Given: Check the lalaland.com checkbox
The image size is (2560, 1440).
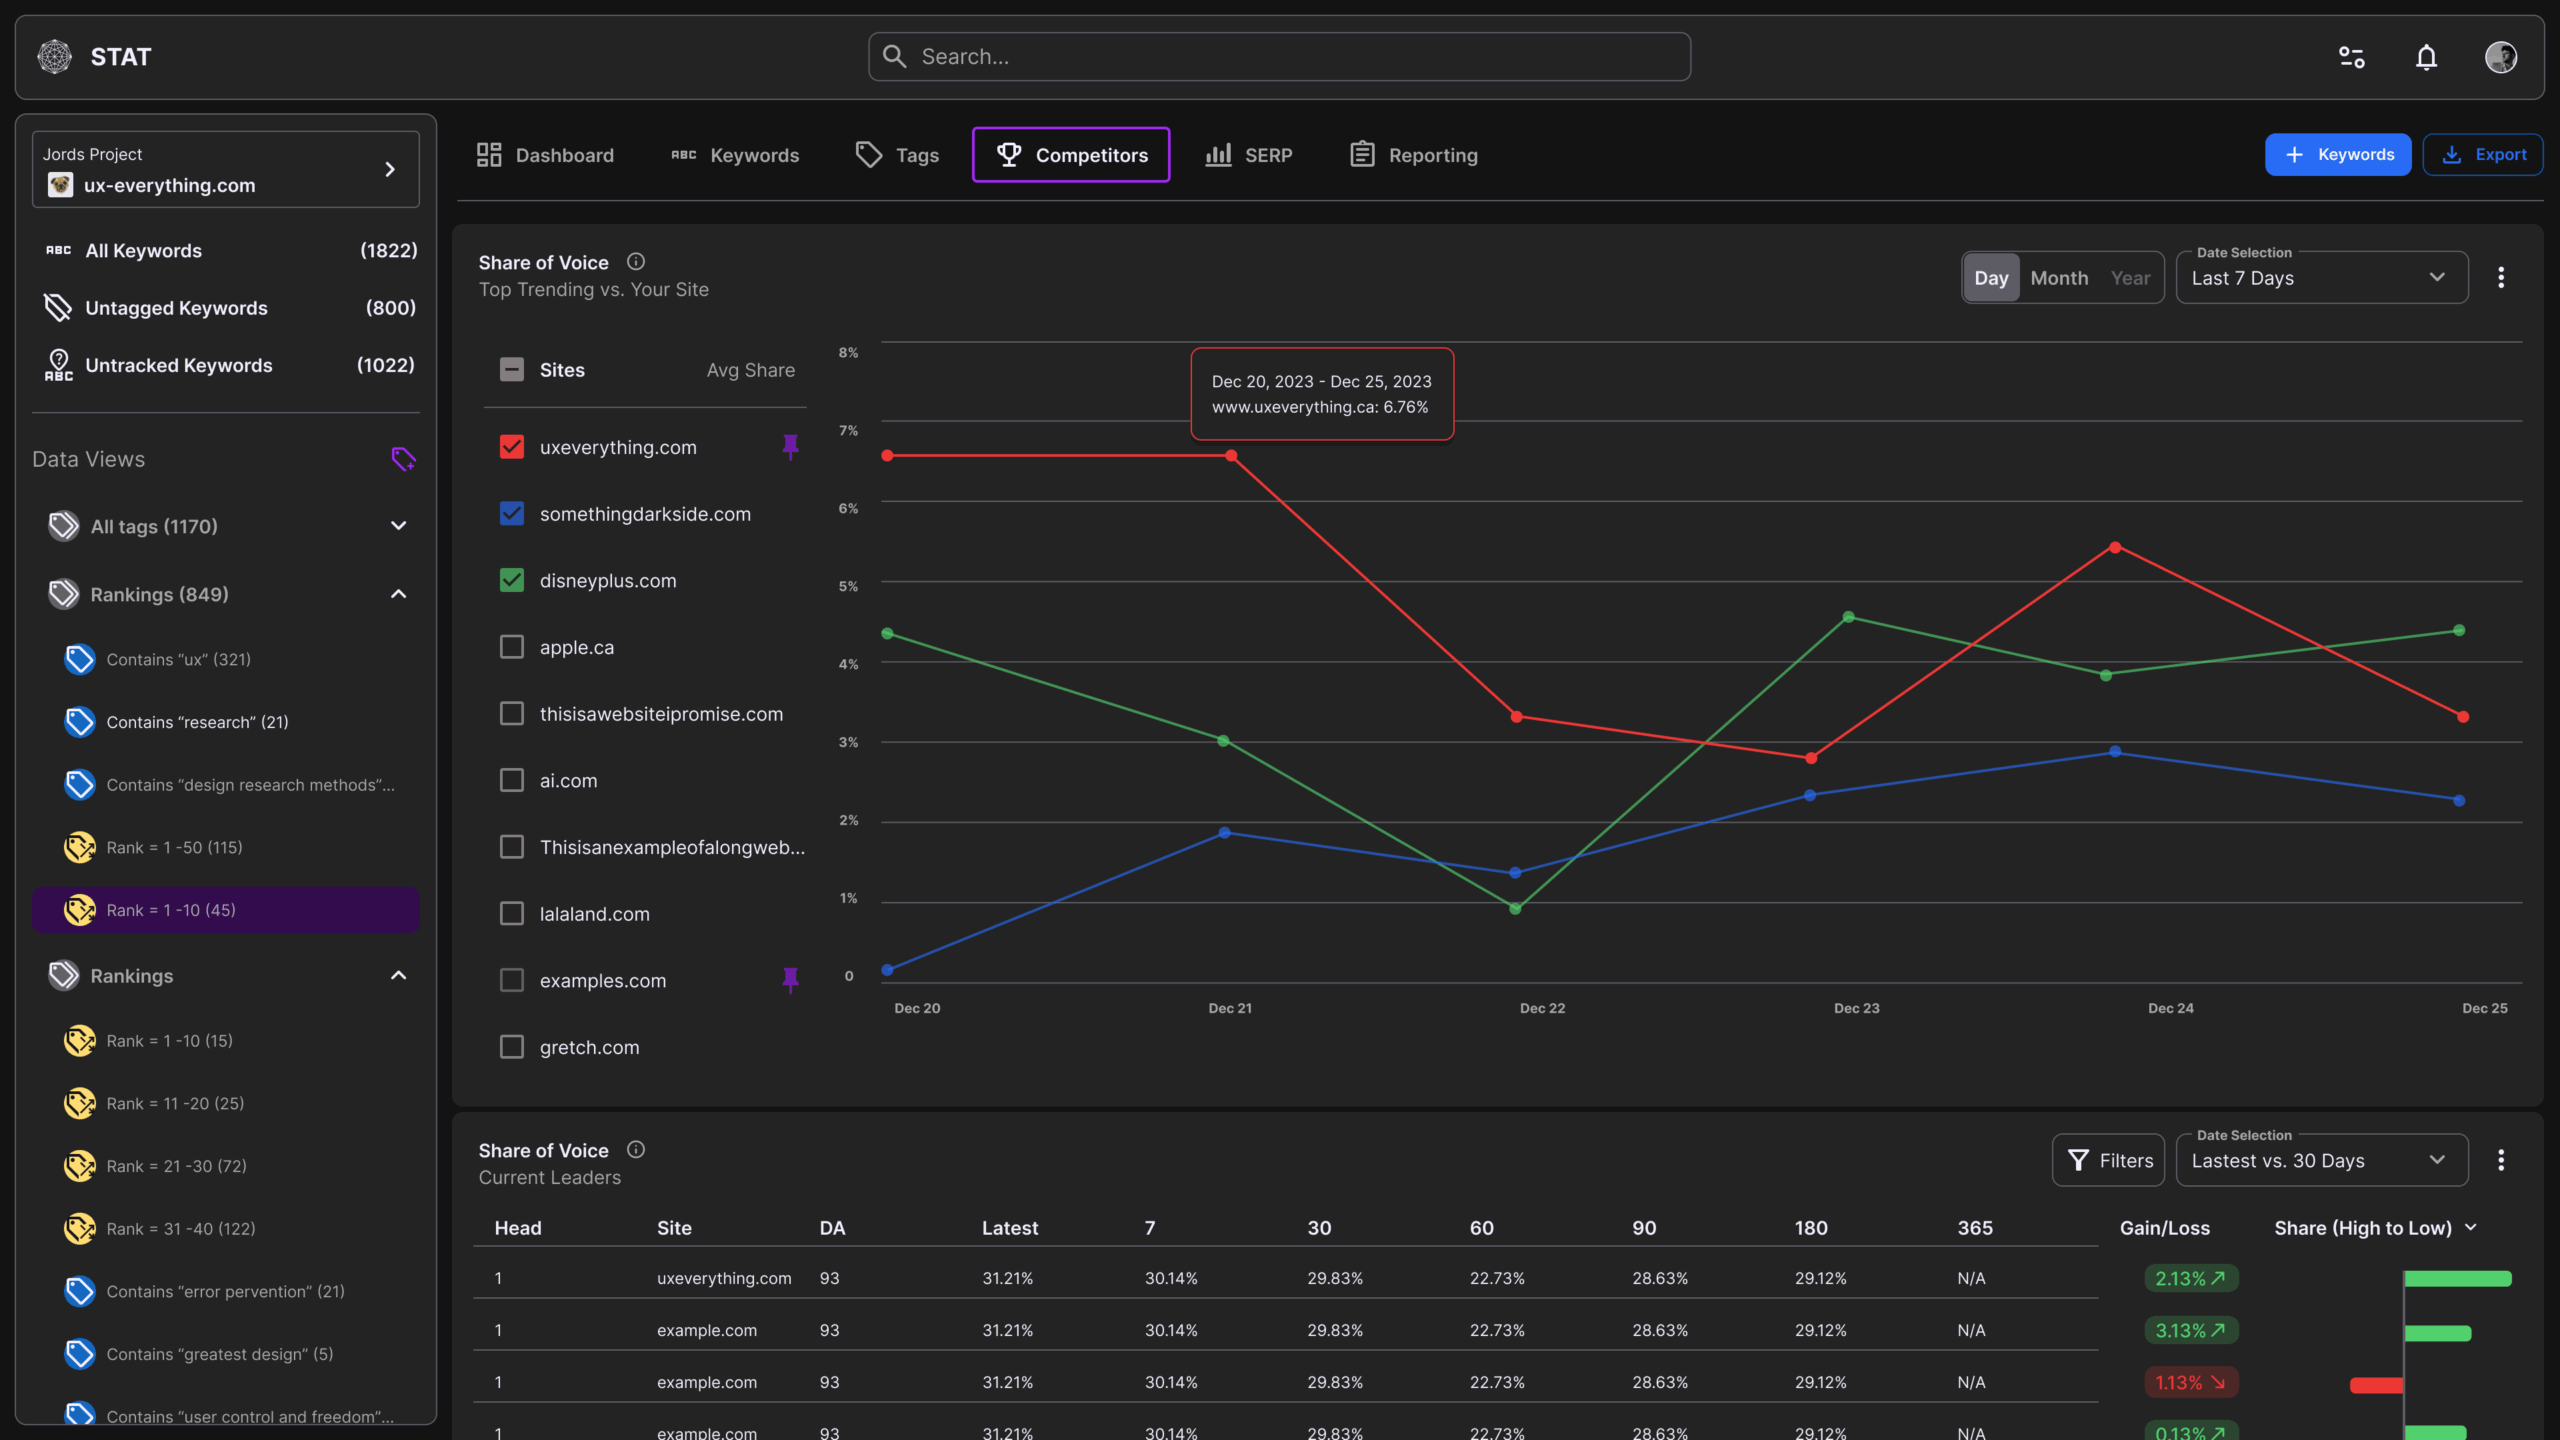Looking at the screenshot, I should [512, 914].
